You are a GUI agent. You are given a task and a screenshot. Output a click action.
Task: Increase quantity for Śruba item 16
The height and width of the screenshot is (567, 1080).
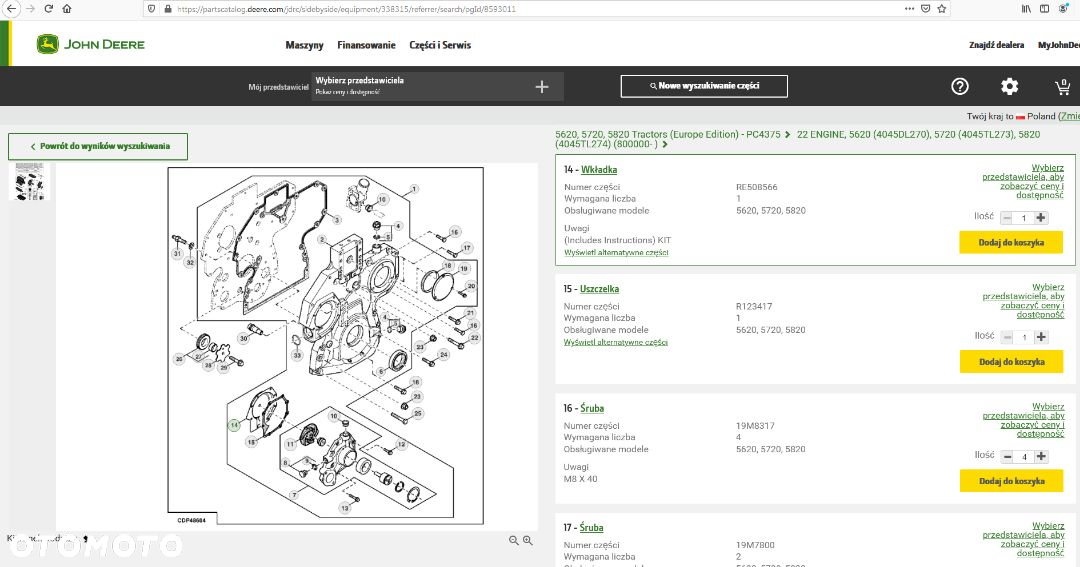tap(1041, 456)
